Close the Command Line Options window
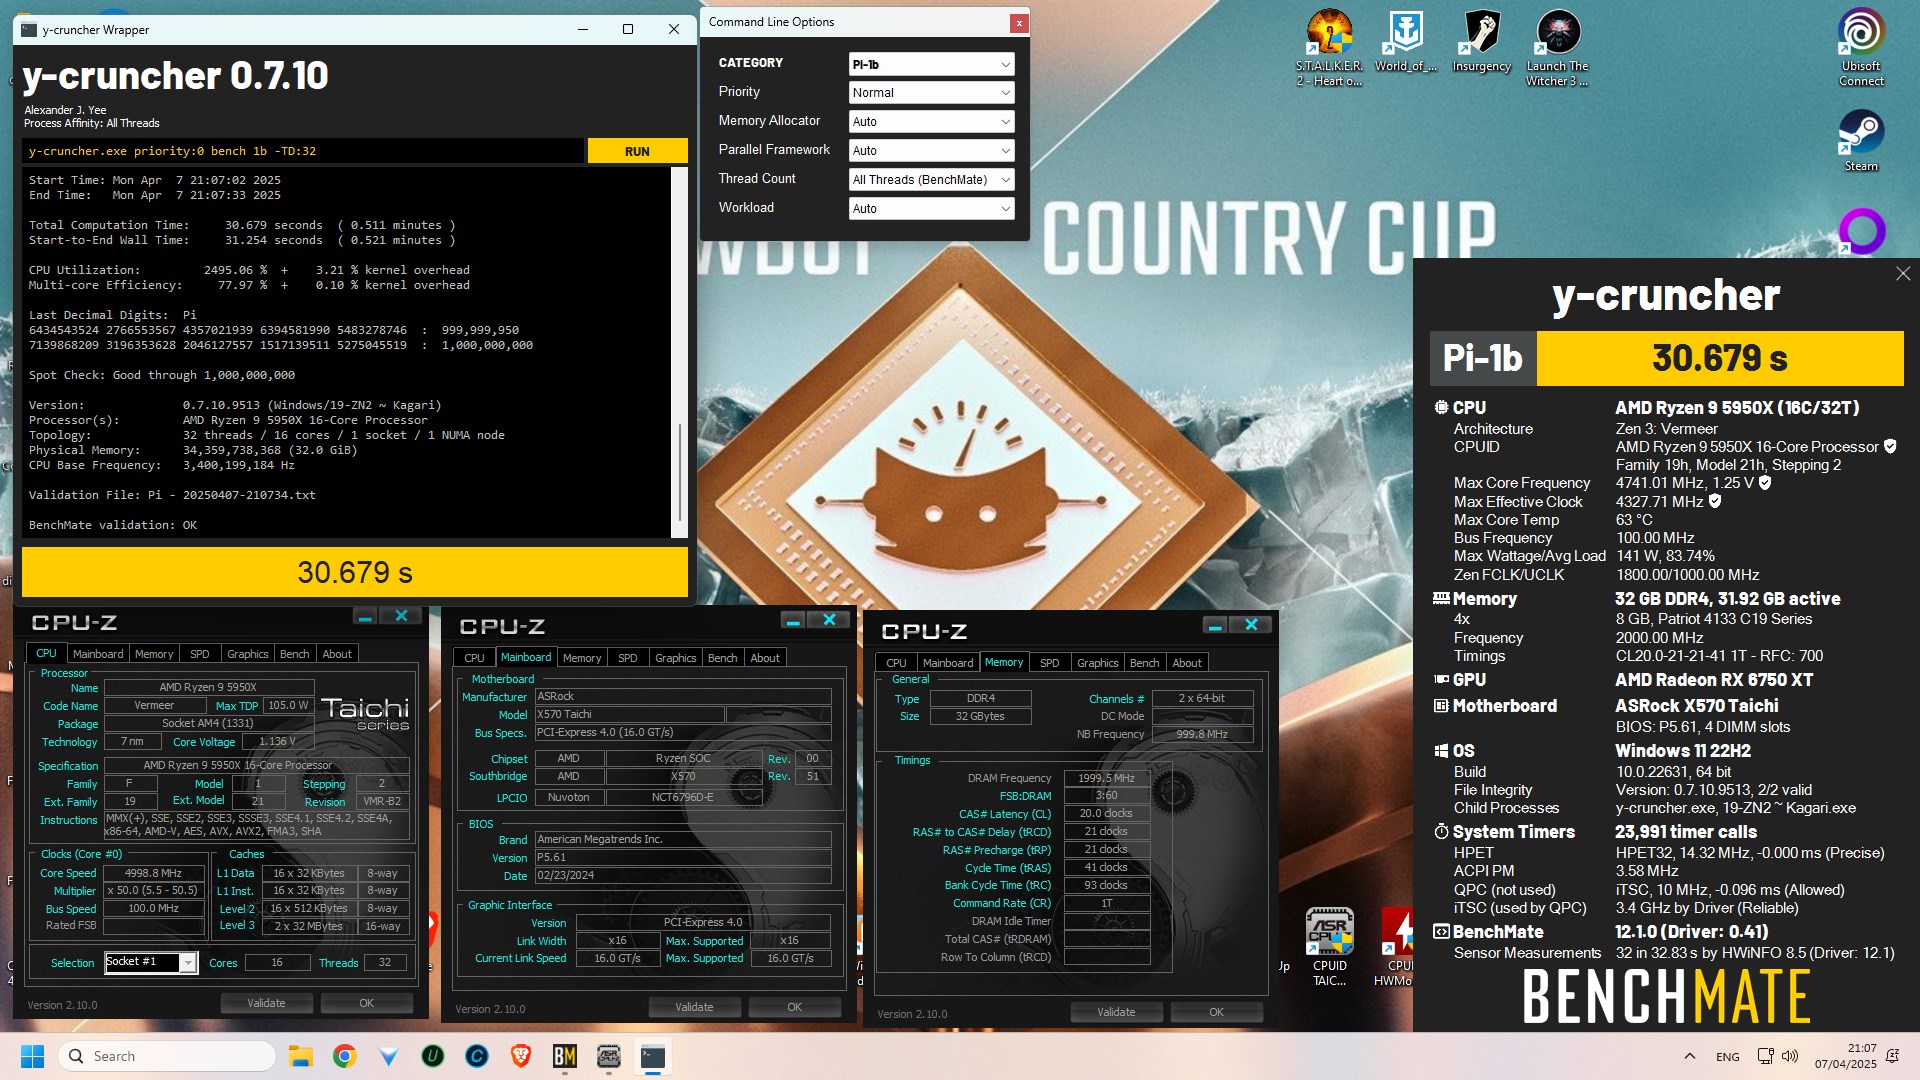1920x1080 pixels. [x=1018, y=22]
